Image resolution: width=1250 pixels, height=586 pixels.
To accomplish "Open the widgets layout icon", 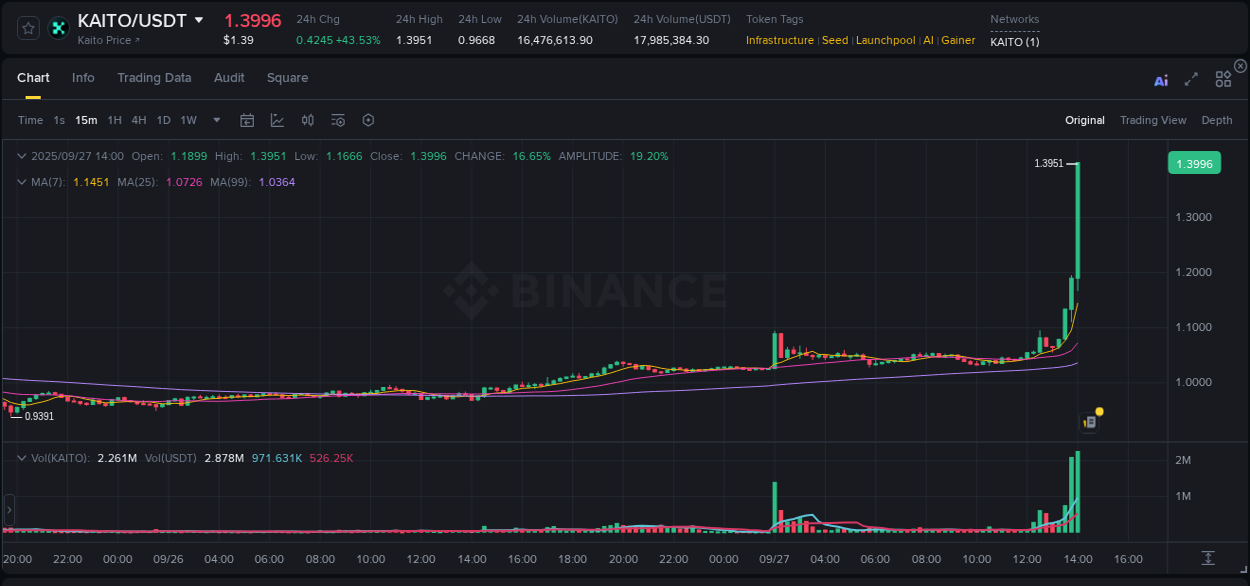I will click(1222, 79).
